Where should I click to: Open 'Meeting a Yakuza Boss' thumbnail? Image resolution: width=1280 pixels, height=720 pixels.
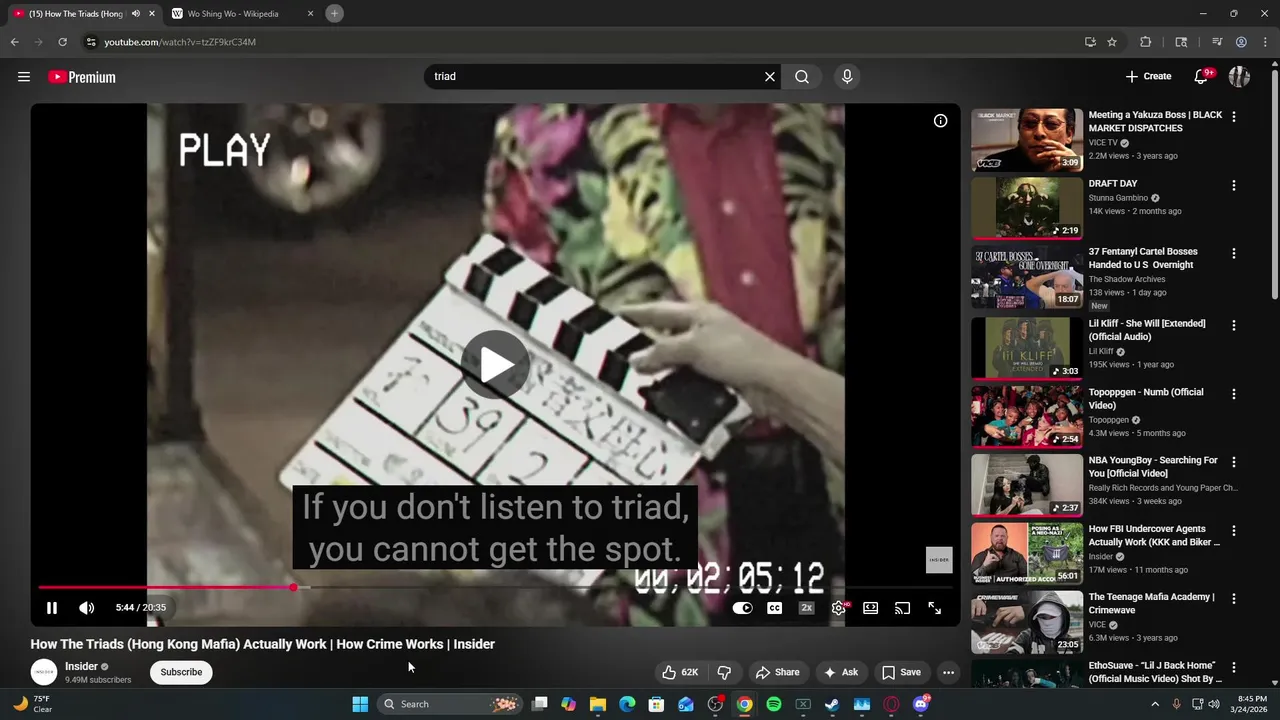(1027, 139)
